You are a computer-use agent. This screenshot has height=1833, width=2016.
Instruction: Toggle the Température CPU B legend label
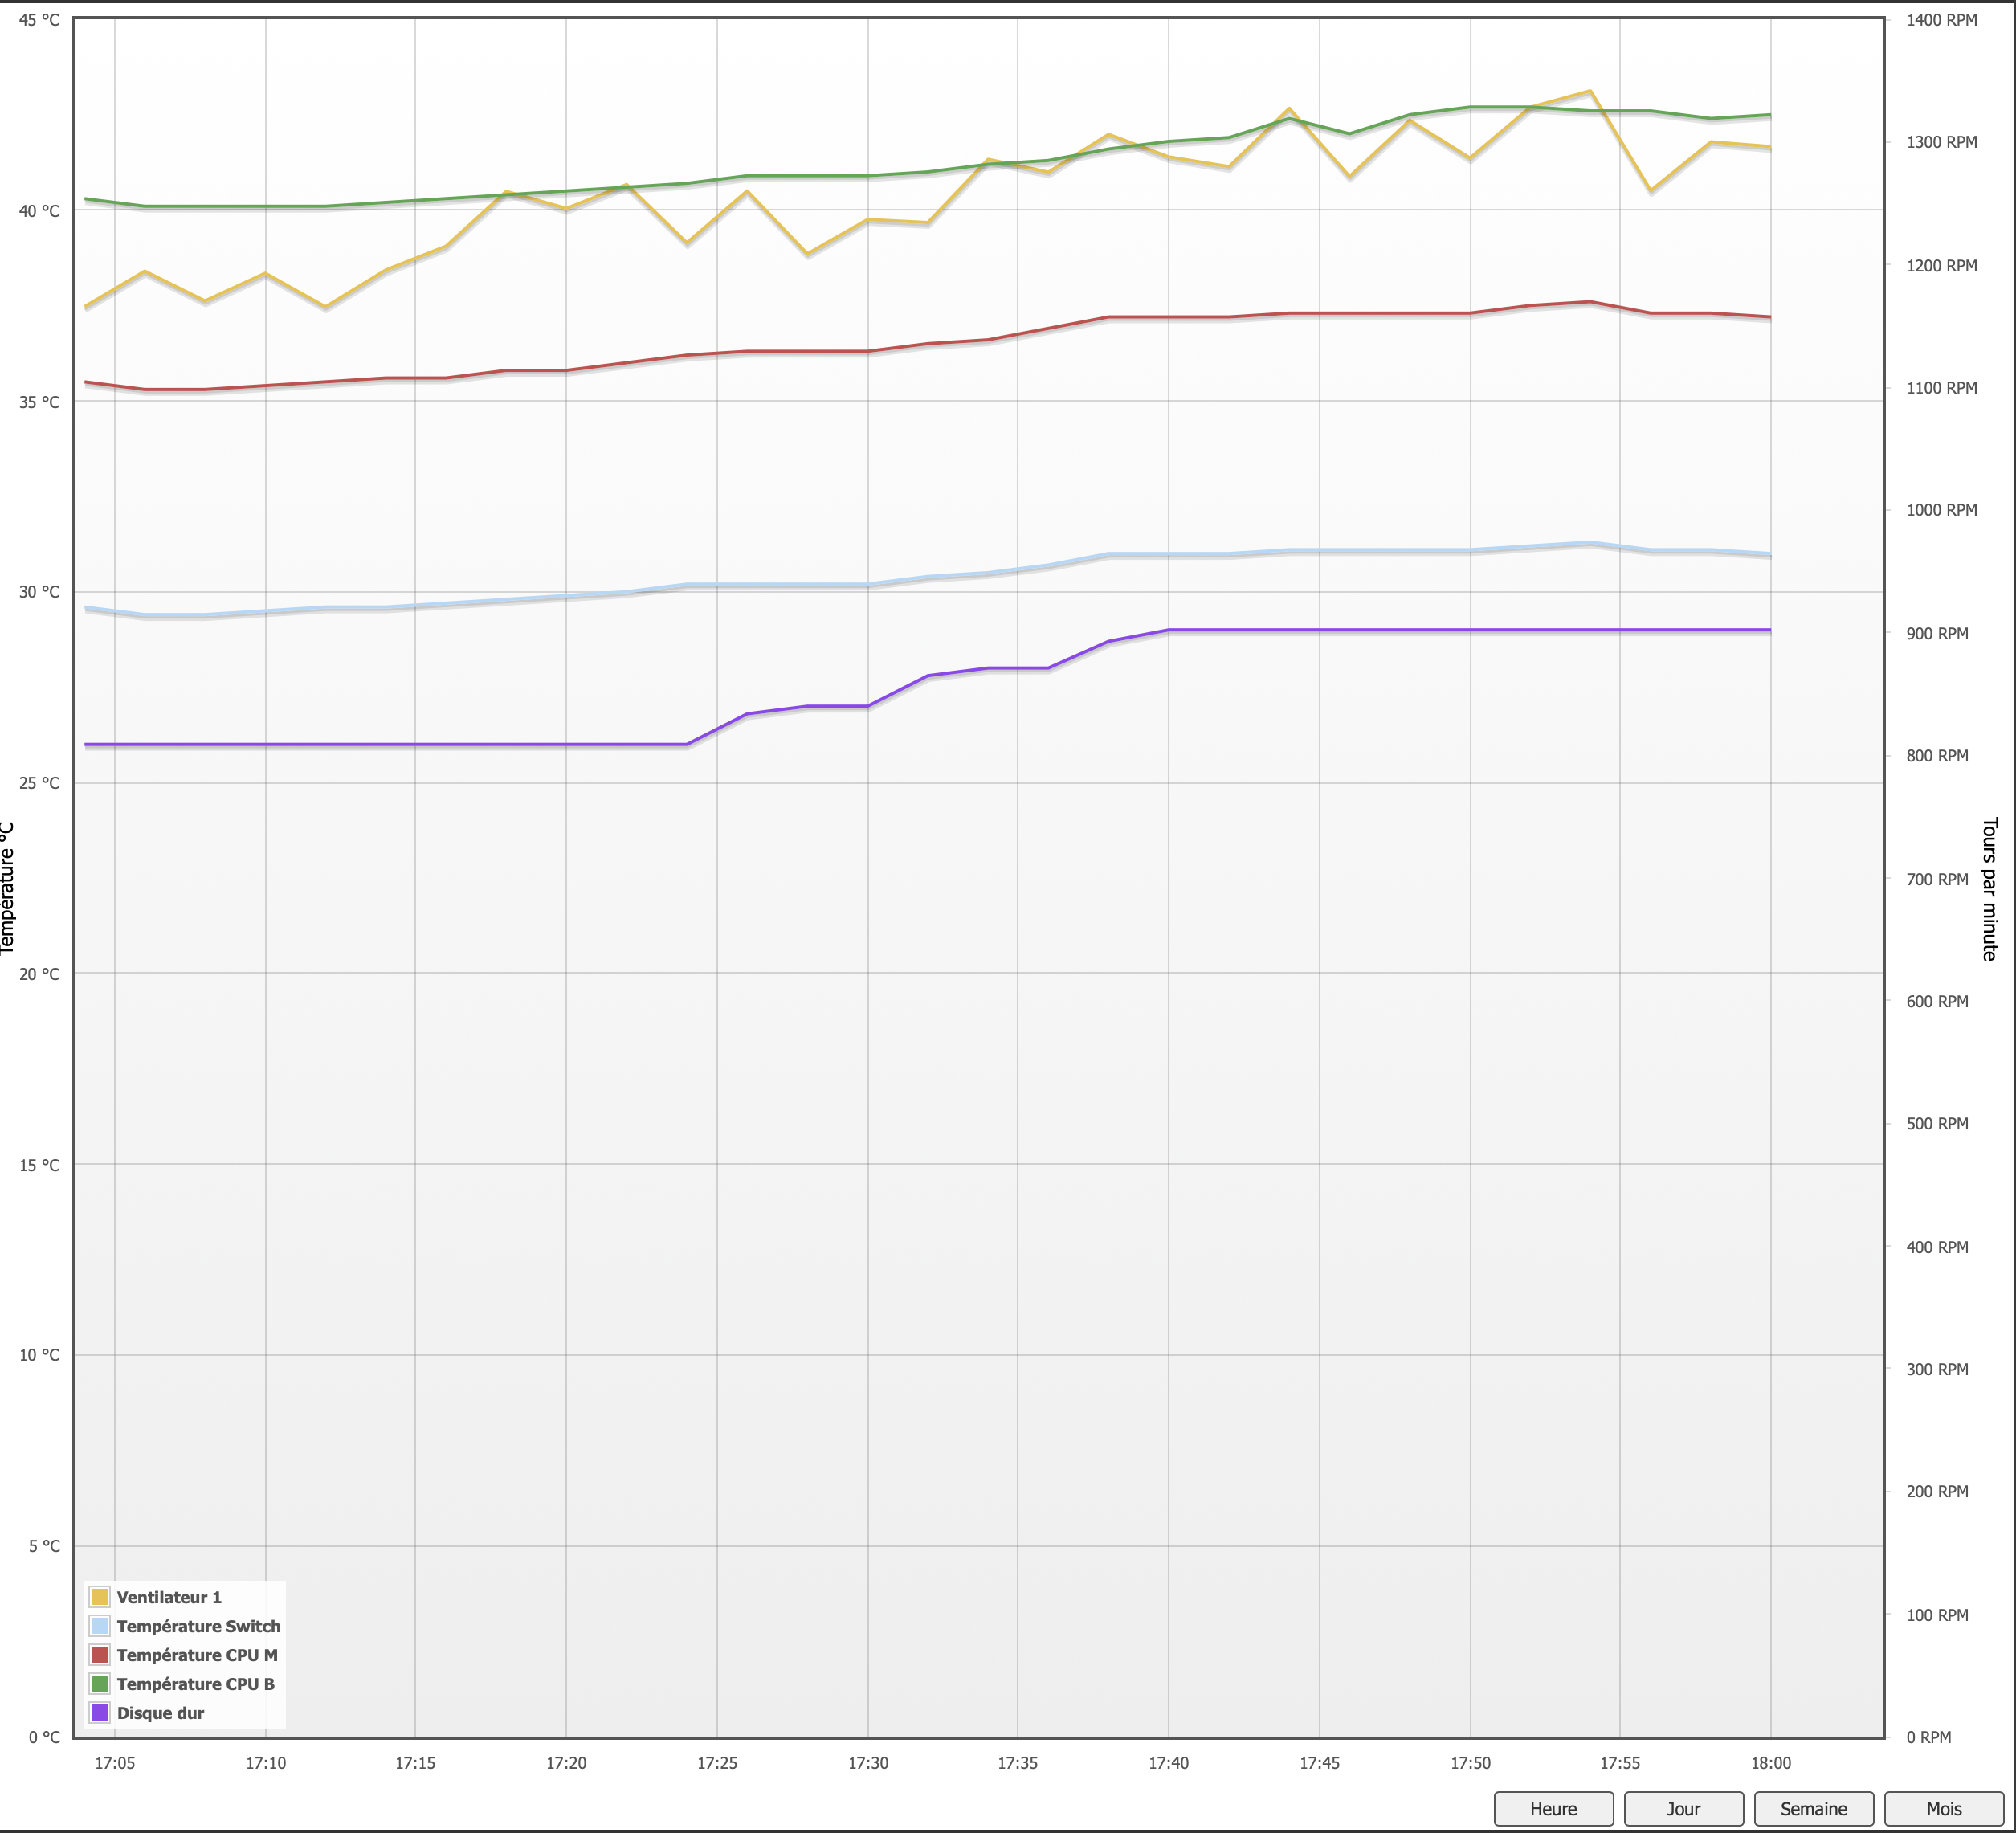(x=195, y=1684)
